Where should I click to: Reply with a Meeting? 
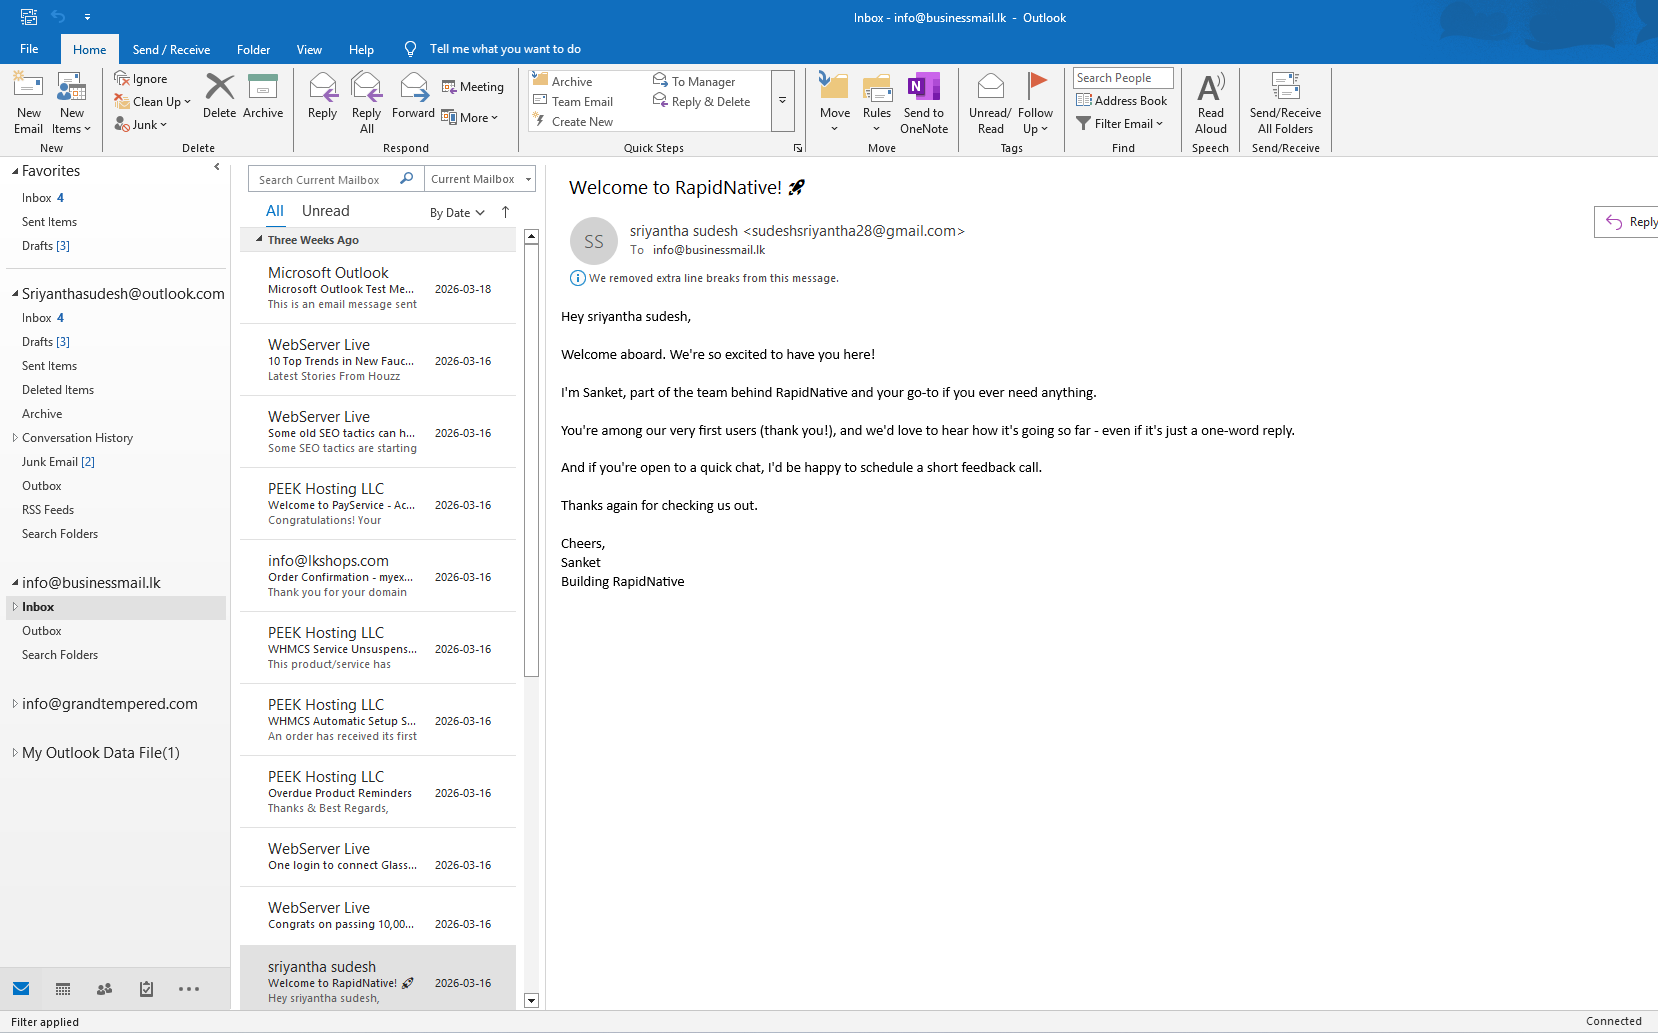click(x=473, y=87)
